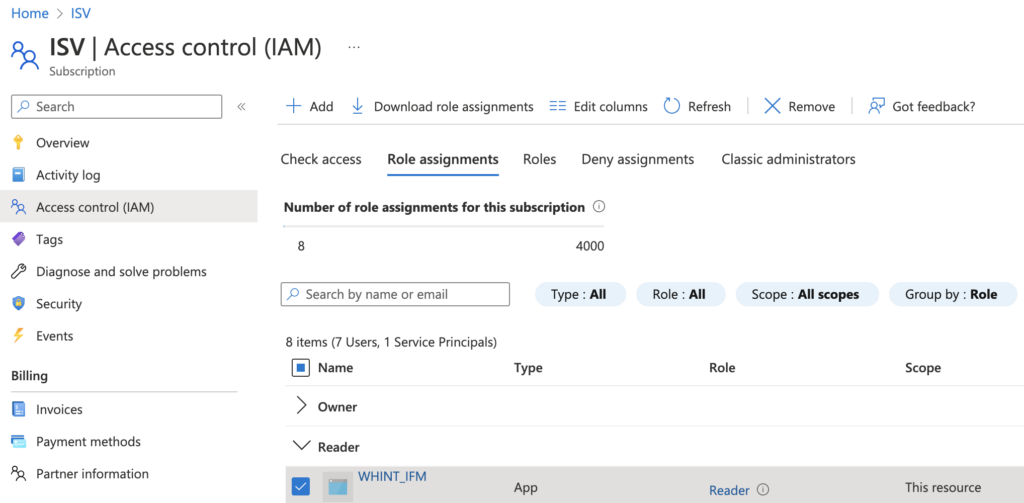
Task: Go to Home breadcrumb link
Action: 30,13
